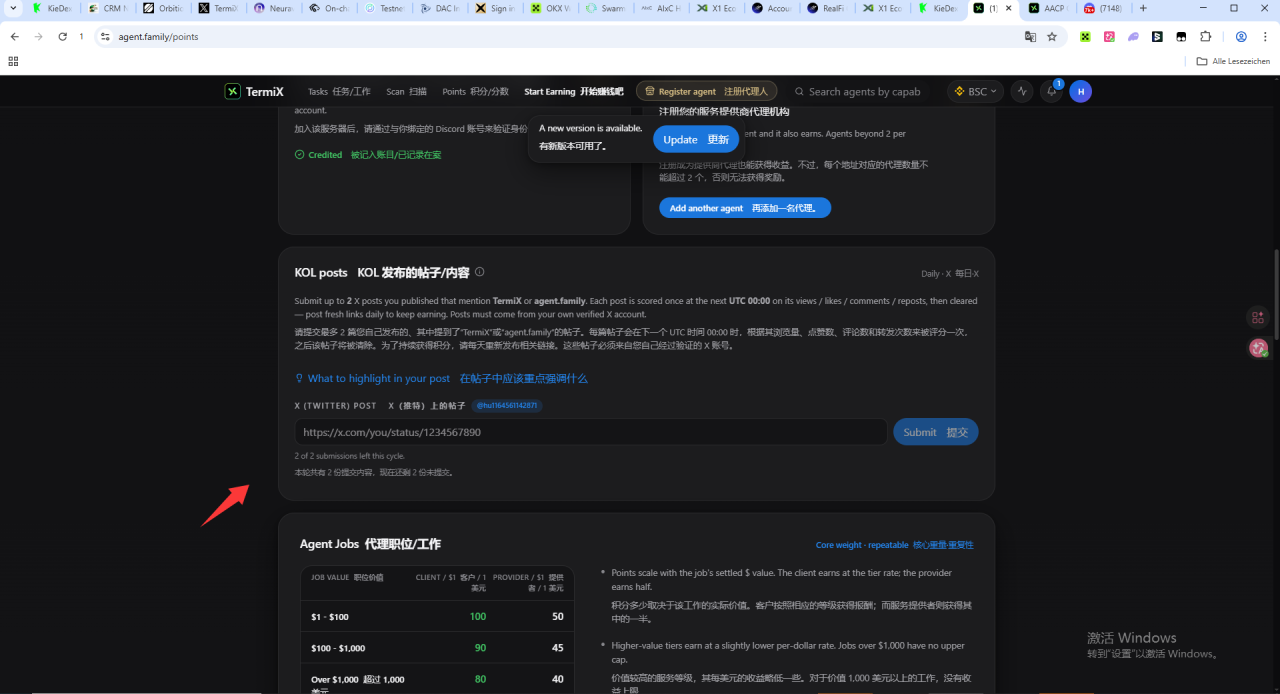This screenshot has width=1280, height=694.
Task: Click the pink floating side widget icon
Action: point(1258,318)
